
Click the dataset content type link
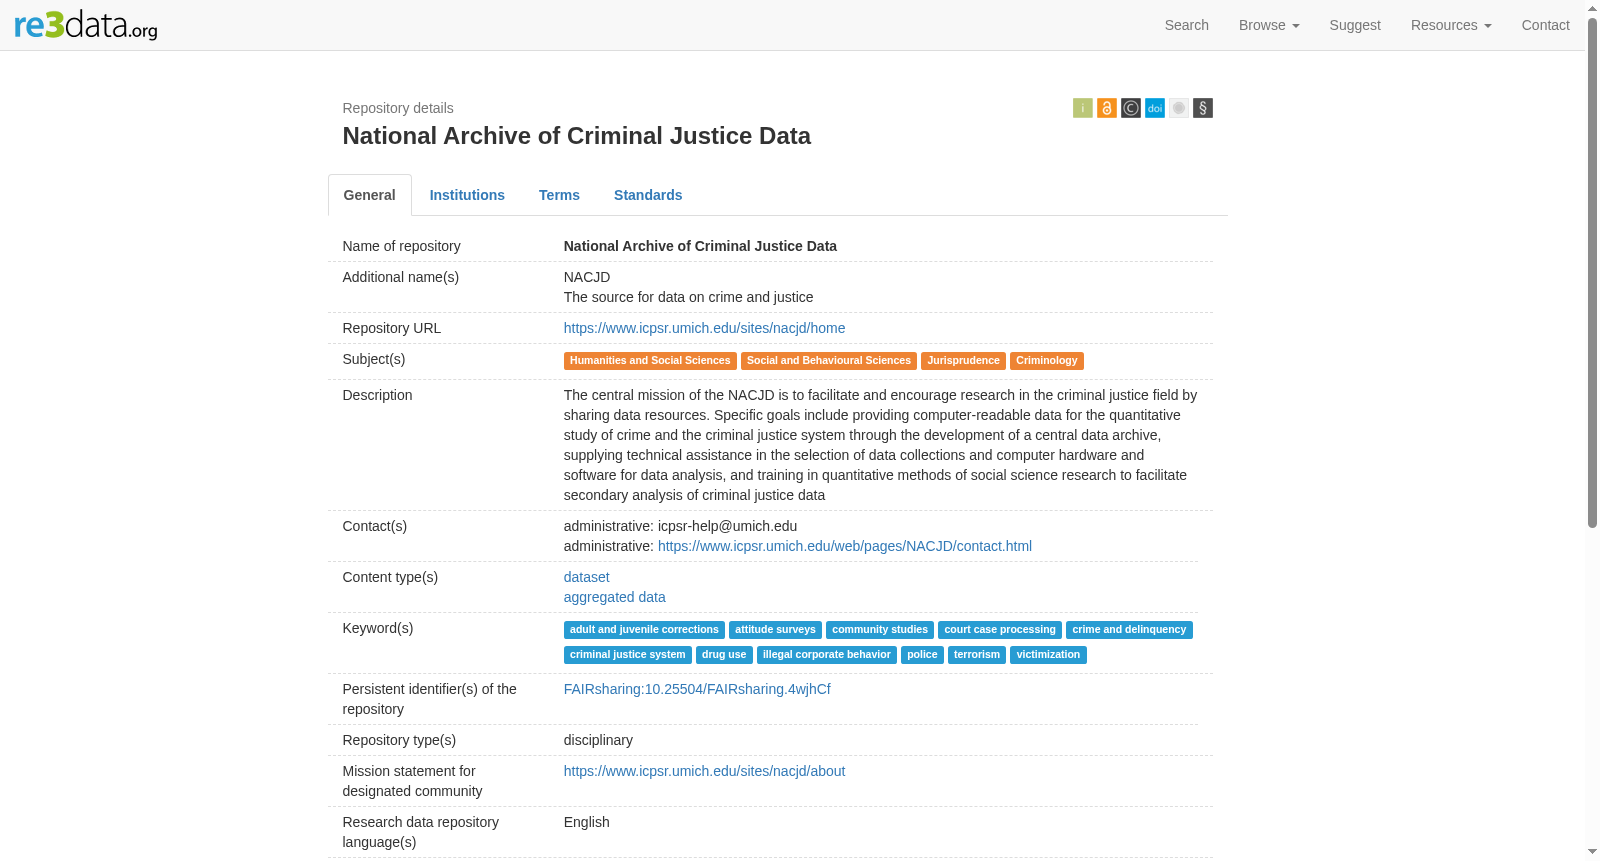click(x=587, y=577)
